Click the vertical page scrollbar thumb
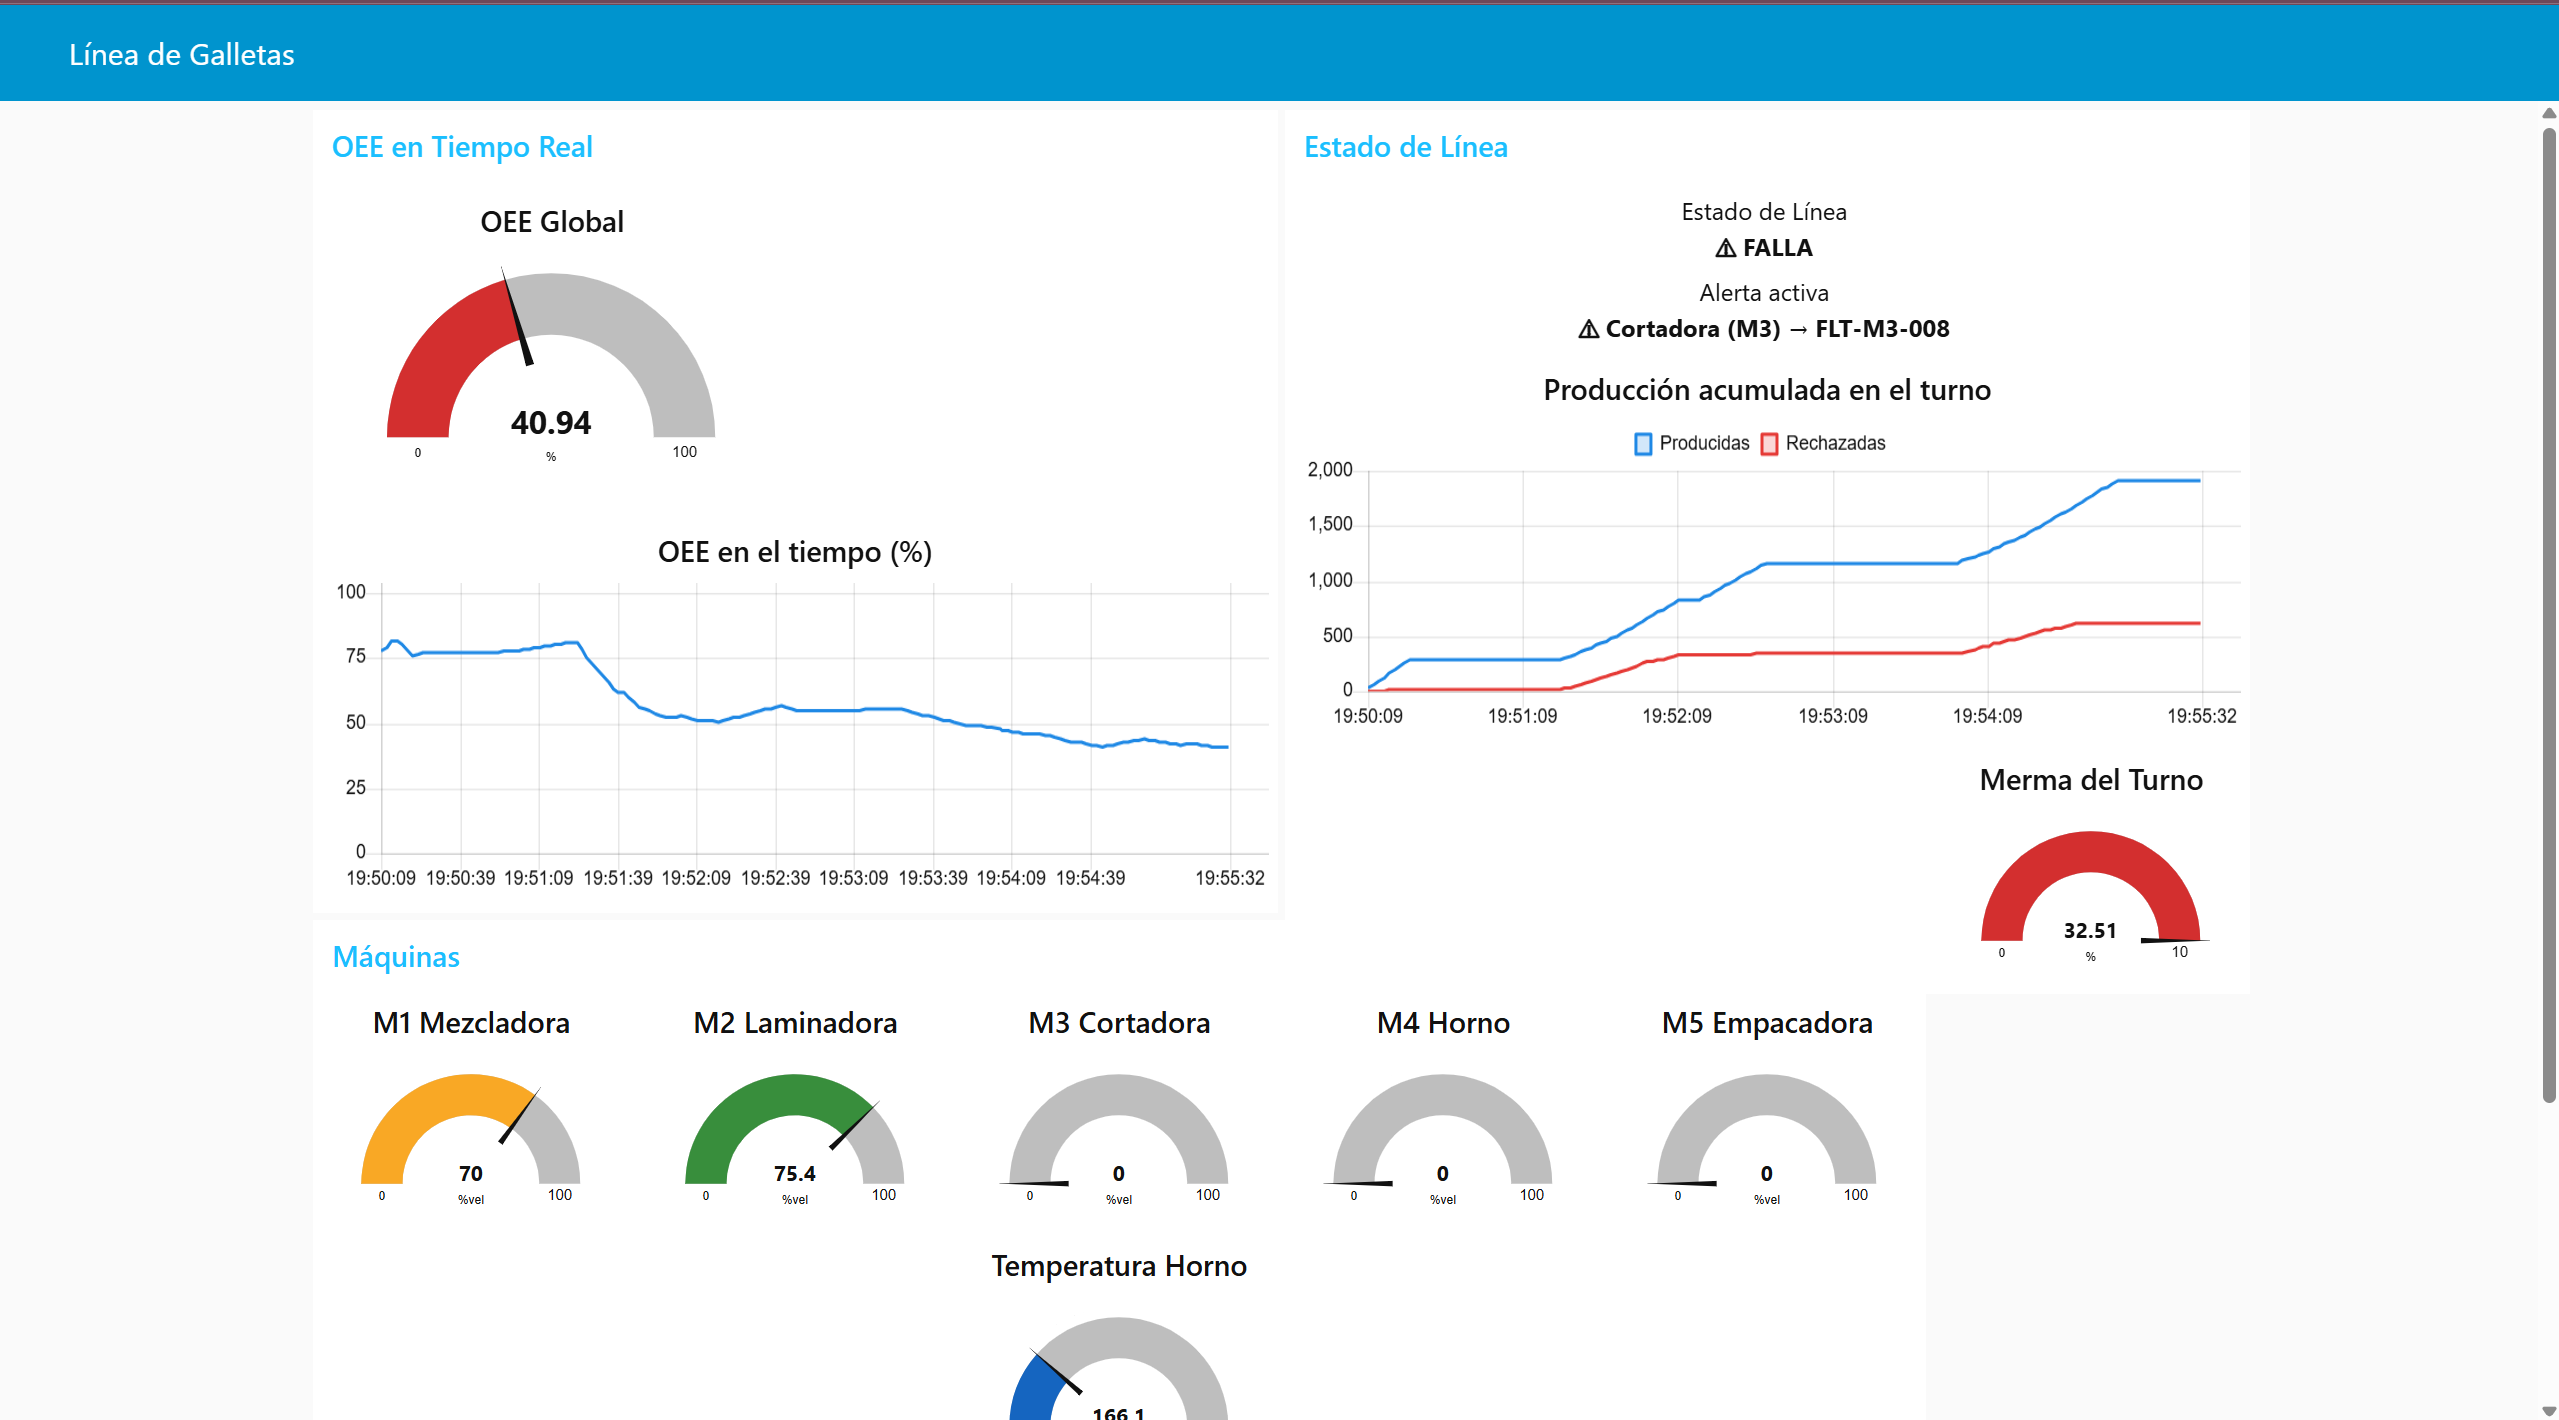Viewport: 2559px width, 1420px height. point(2549,615)
